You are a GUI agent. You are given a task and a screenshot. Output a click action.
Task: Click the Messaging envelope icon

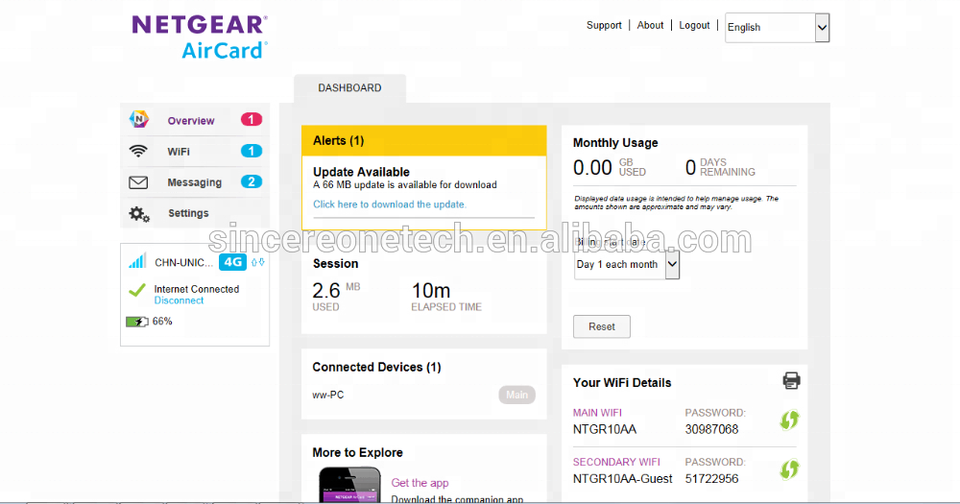tap(138, 182)
